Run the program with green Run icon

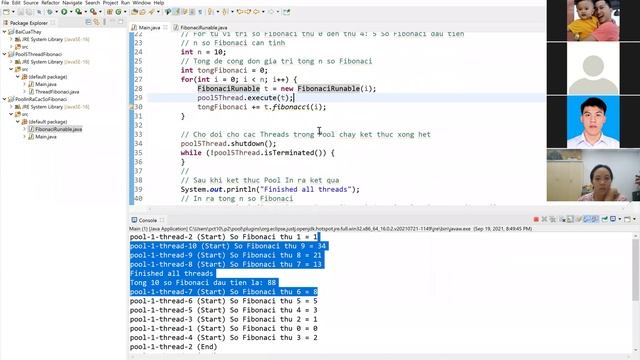tap(64, 12)
